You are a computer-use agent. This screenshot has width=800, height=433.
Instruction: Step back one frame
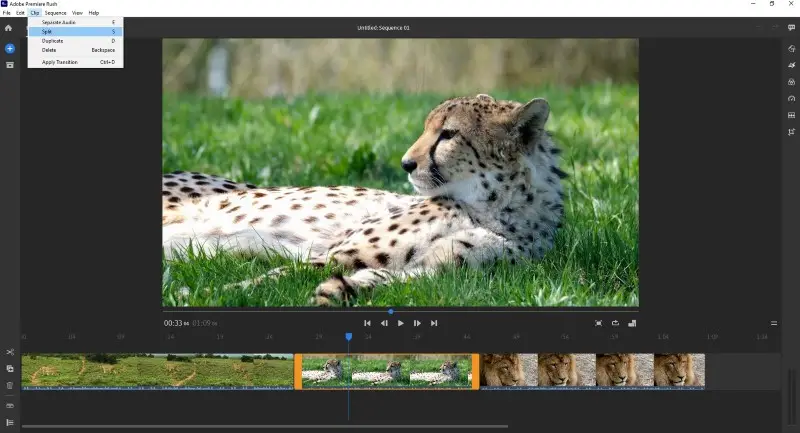coord(384,323)
